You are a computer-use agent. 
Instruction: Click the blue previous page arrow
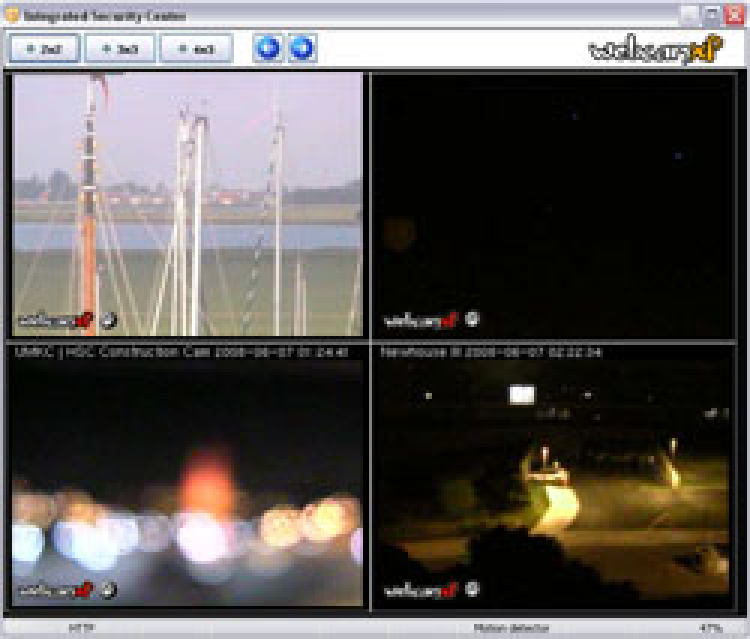[x=267, y=48]
